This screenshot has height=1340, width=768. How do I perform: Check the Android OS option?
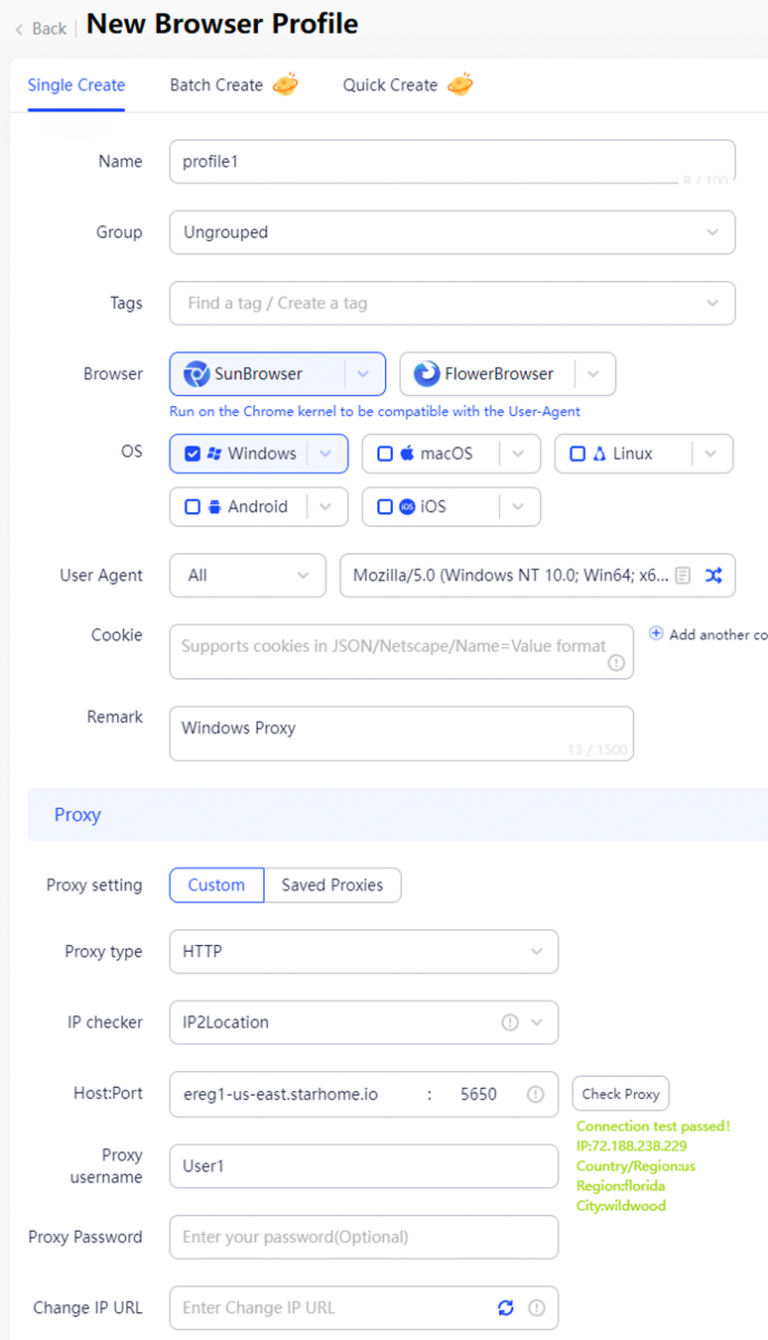tap(193, 506)
